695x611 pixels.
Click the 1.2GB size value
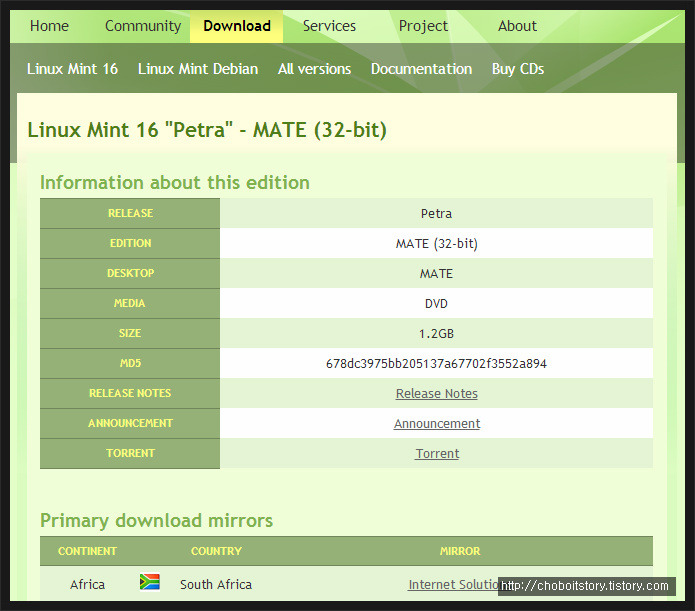pos(437,334)
